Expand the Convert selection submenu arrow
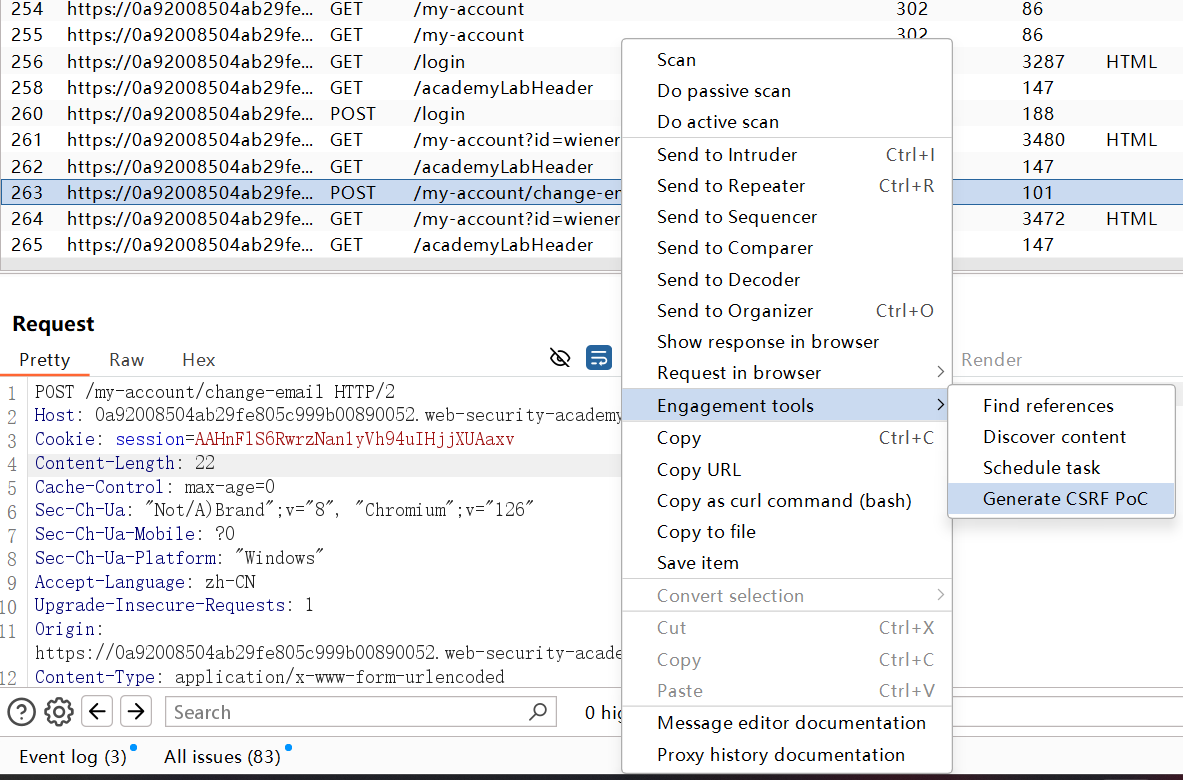Viewport: 1183px width, 780px height. tap(940, 595)
